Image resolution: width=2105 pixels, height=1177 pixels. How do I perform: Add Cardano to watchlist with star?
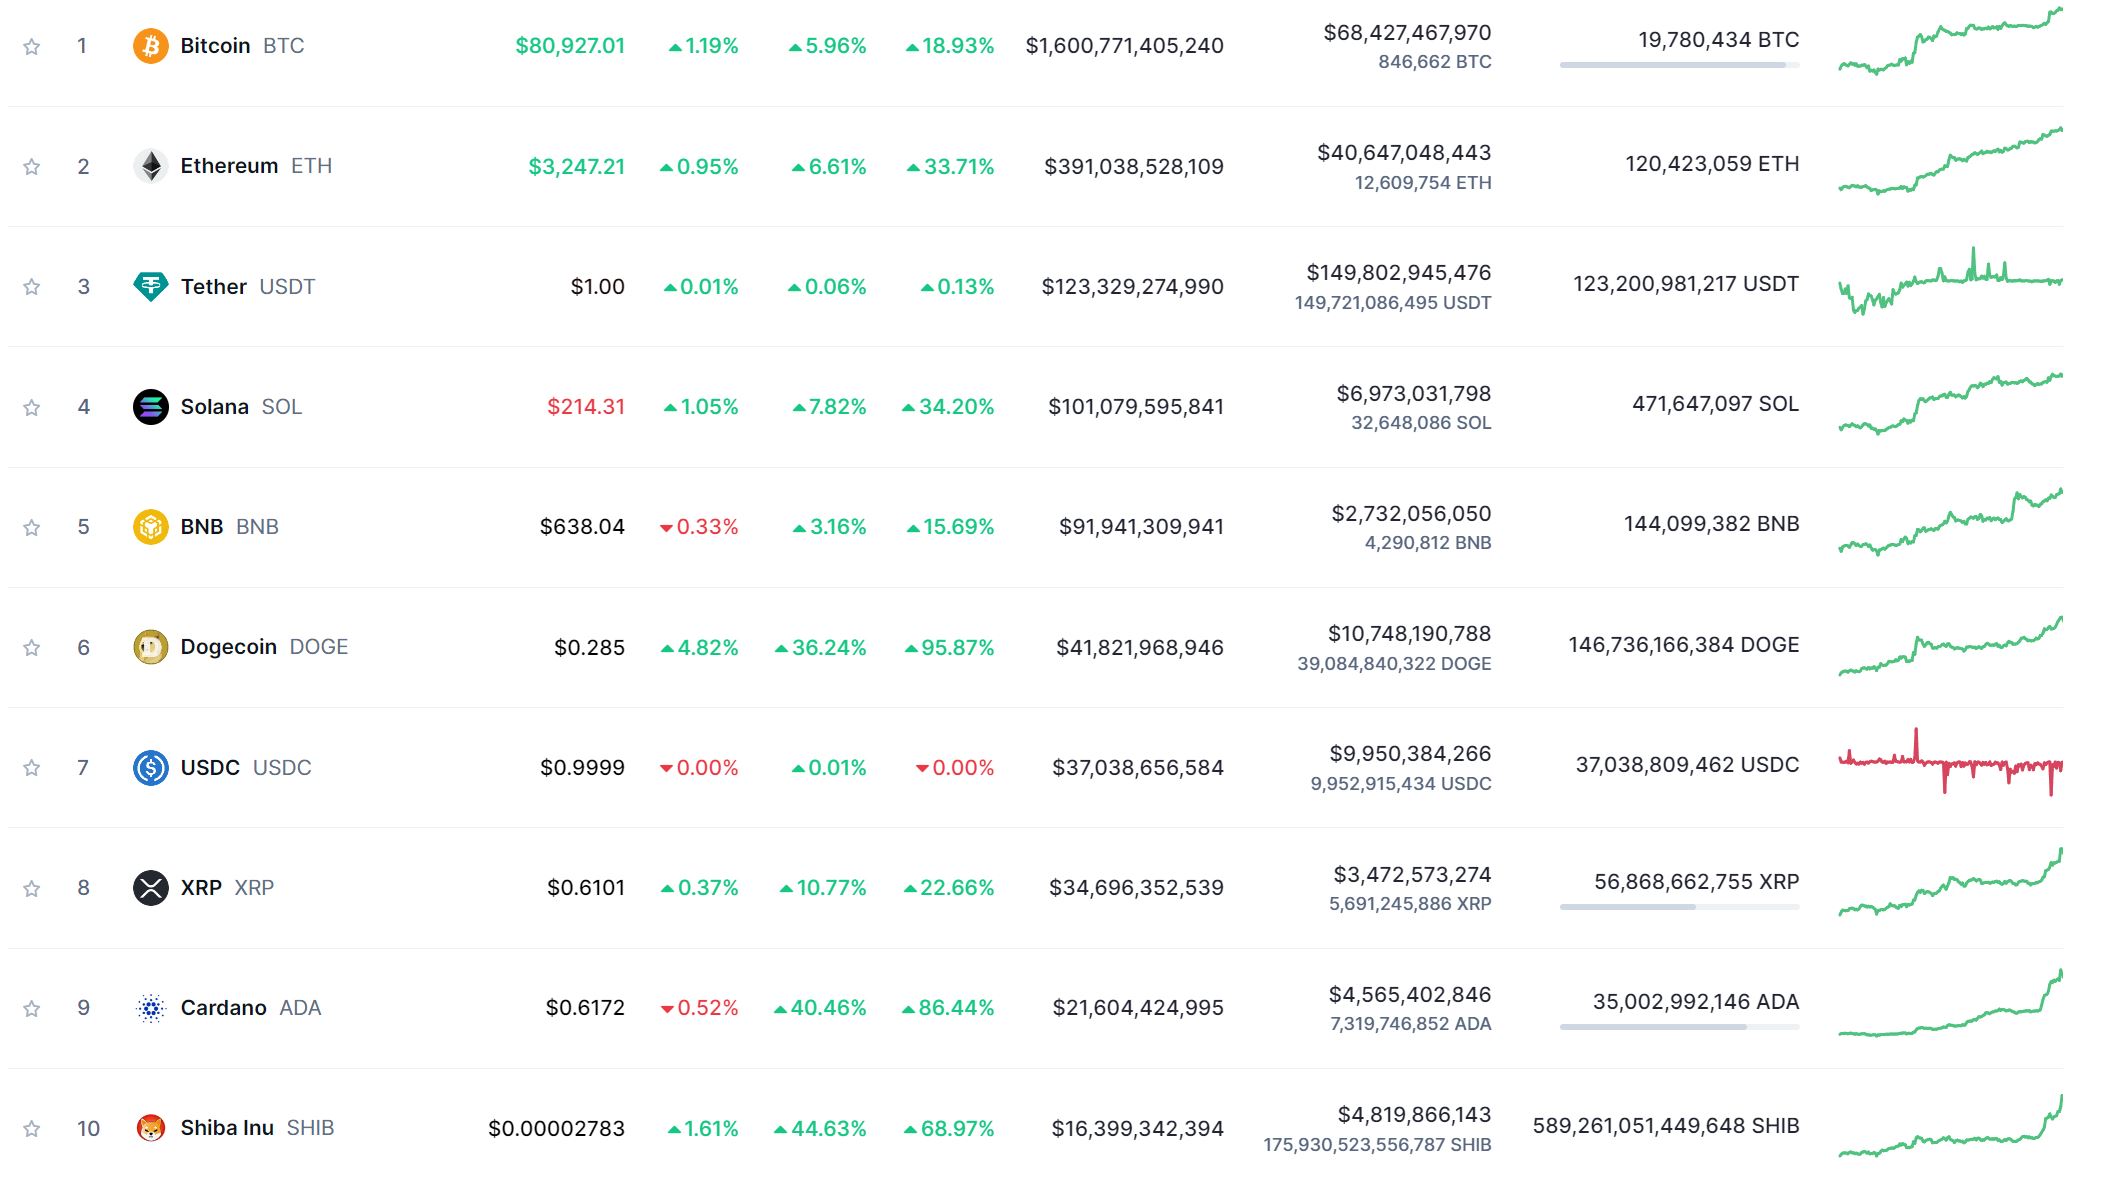(x=32, y=1009)
